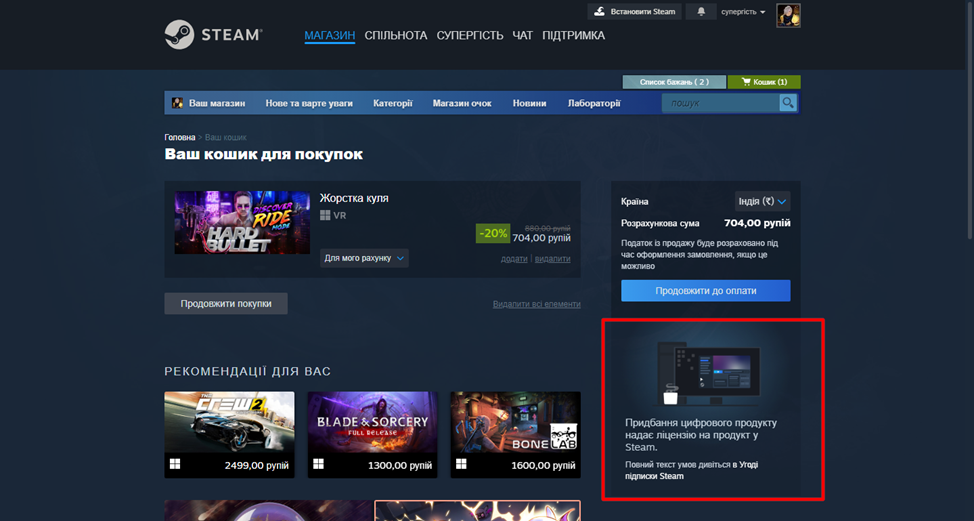
Task: Open Bonelab recommendation thumbnail
Action: (x=516, y=422)
